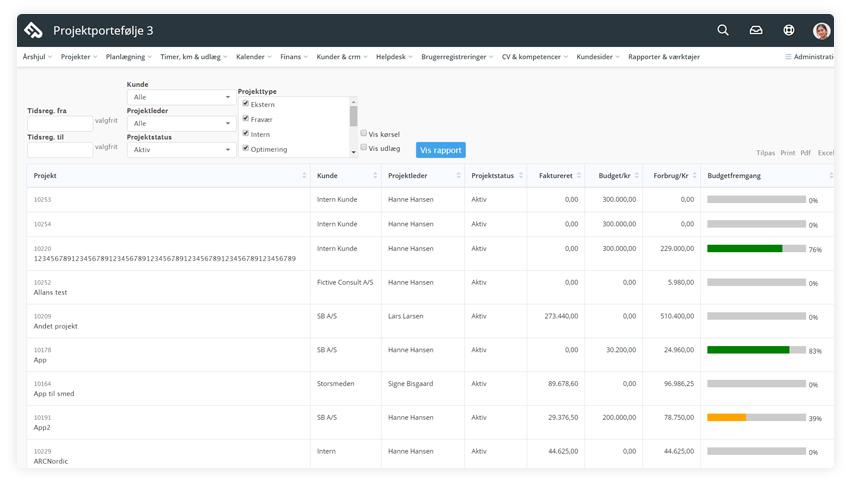Enable the Vis udlæg checkbox
The width and height of the screenshot is (850, 482).
pos(364,147)
